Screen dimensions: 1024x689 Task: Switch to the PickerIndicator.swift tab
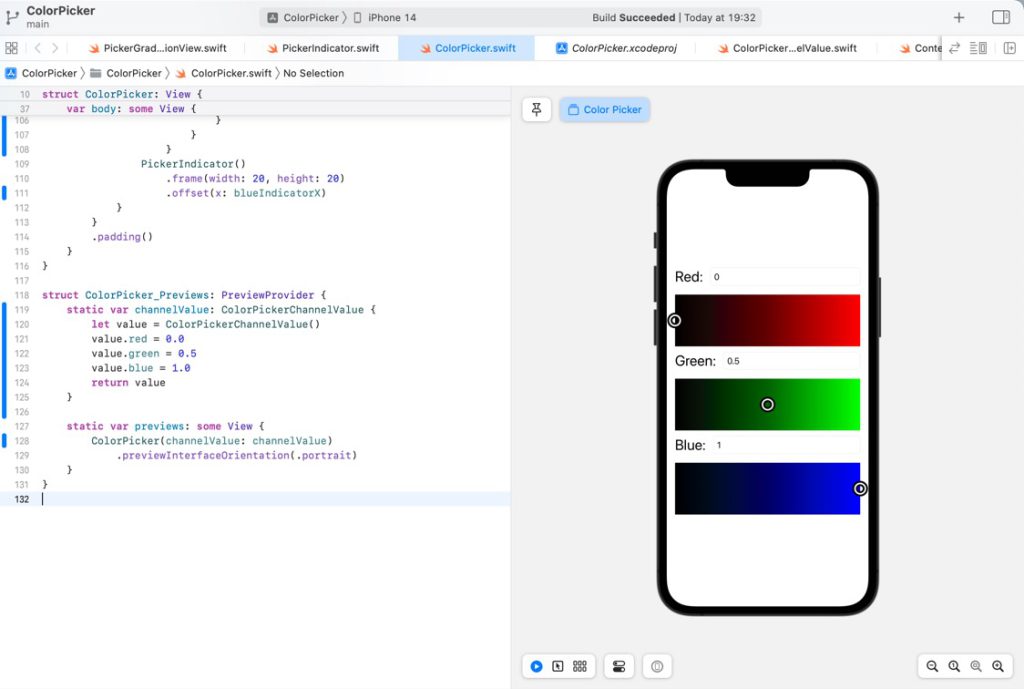click(x=323, y=48)
